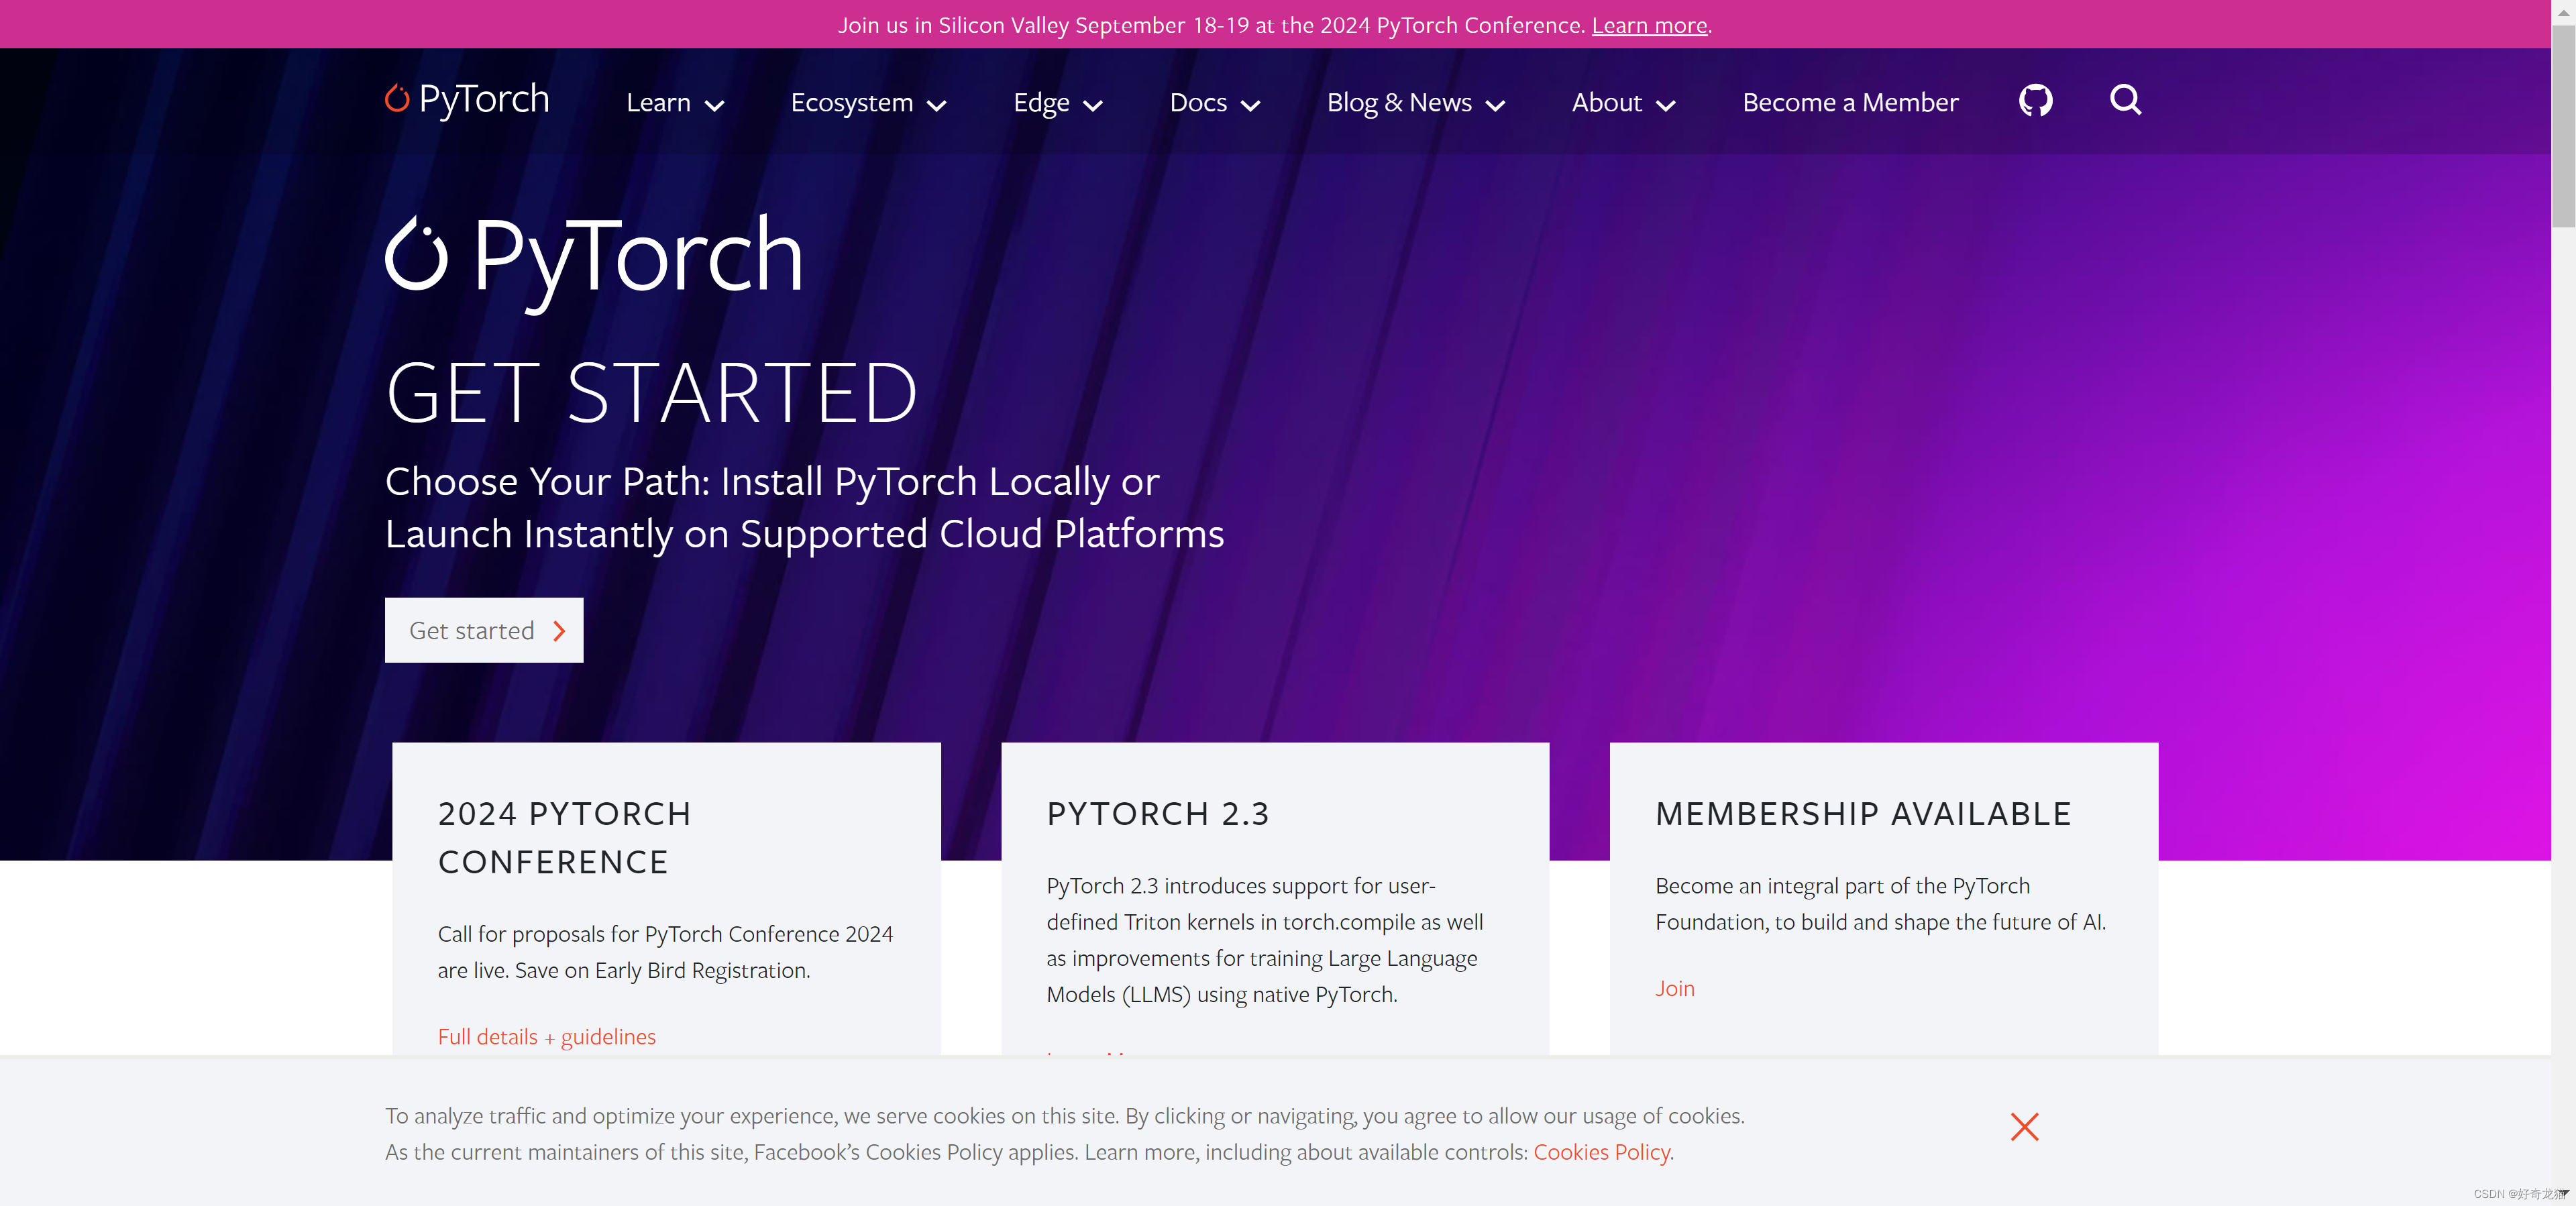Image resolution: width=2576 pixels, height=1206 pixels.
Task: Click the Join membership link
Action: click(x=1675, y=988)
